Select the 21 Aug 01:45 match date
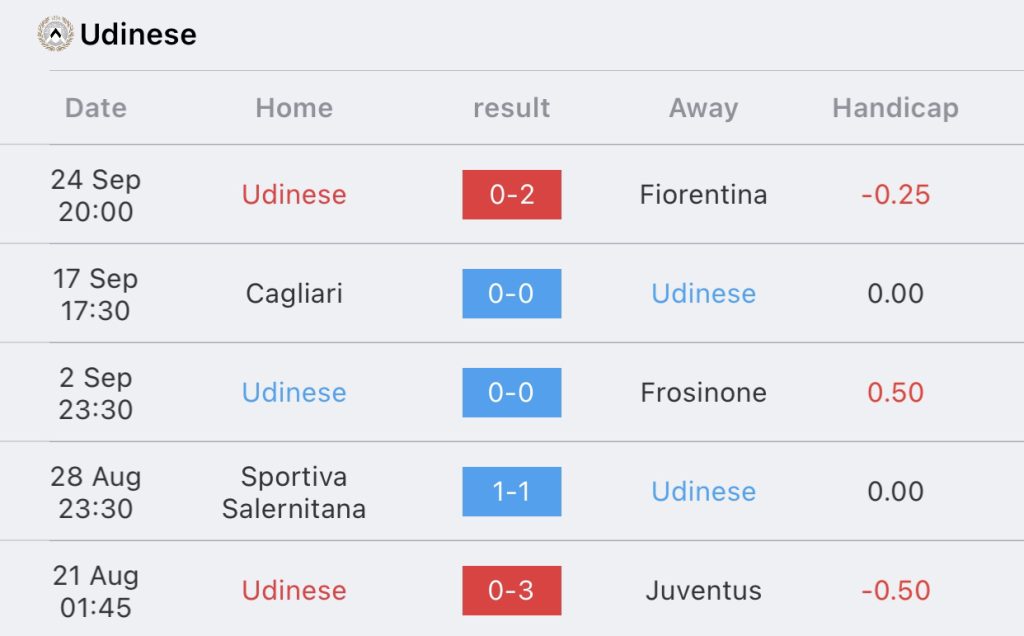The height and width of the screenshot is (636, 1024). [x=96, y=591]
